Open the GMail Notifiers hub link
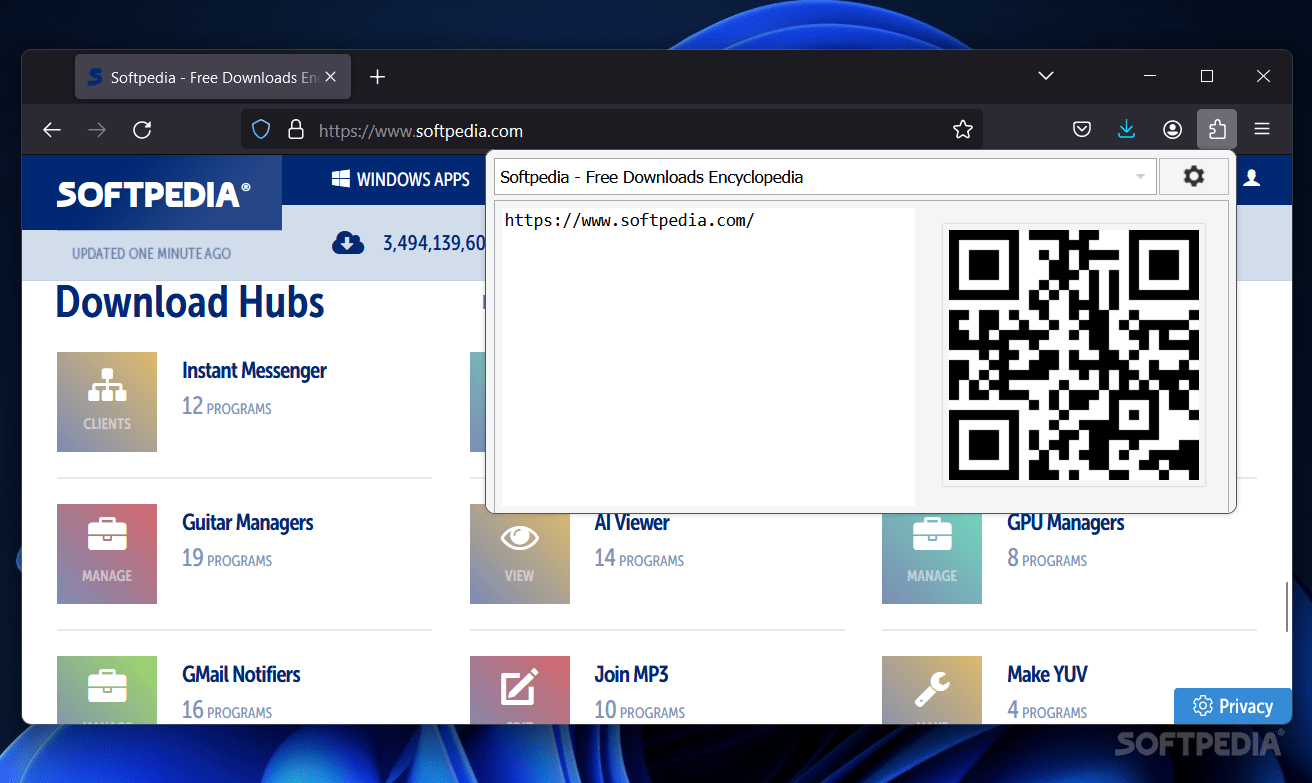Image resolution: width=1312 pixels, height=783 pixels. (x=241, y=675)
